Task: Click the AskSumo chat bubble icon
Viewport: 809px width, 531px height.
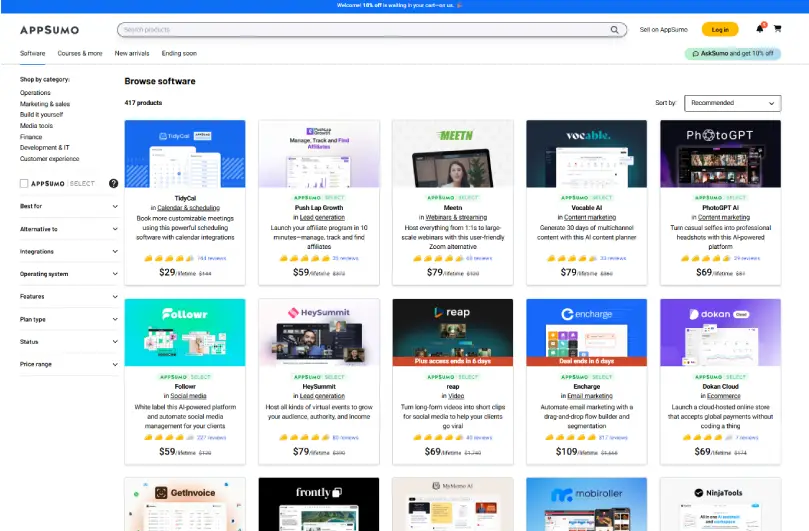Action: point(695,54)
